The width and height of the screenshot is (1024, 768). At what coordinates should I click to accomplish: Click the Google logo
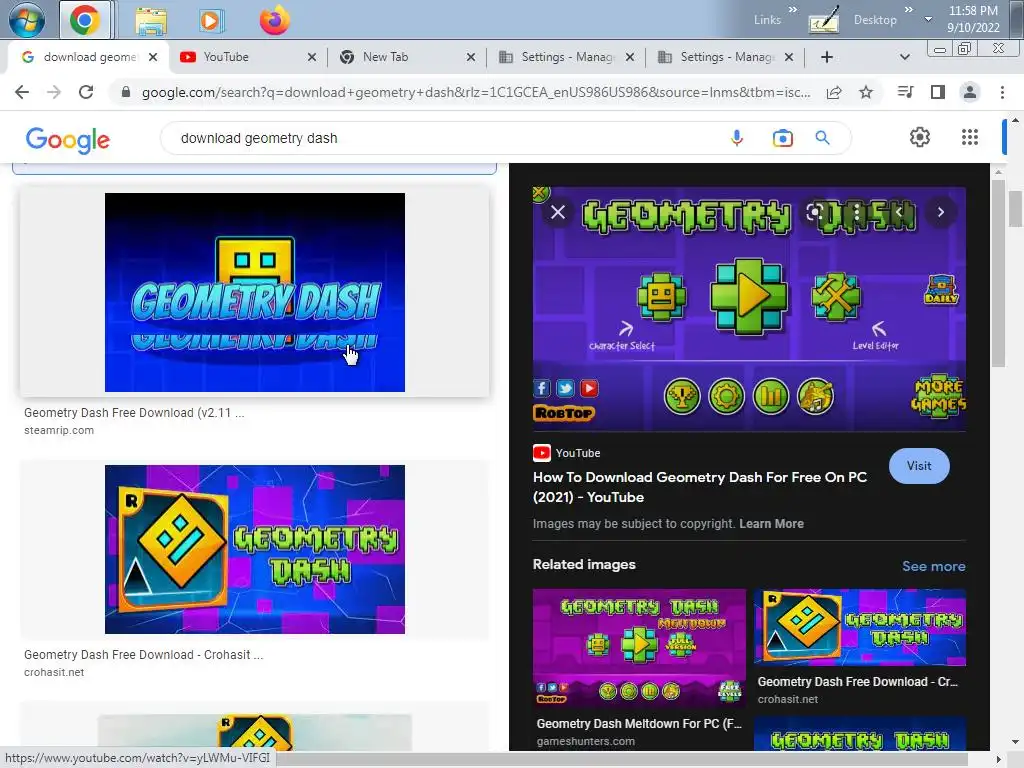coord(68,139)
